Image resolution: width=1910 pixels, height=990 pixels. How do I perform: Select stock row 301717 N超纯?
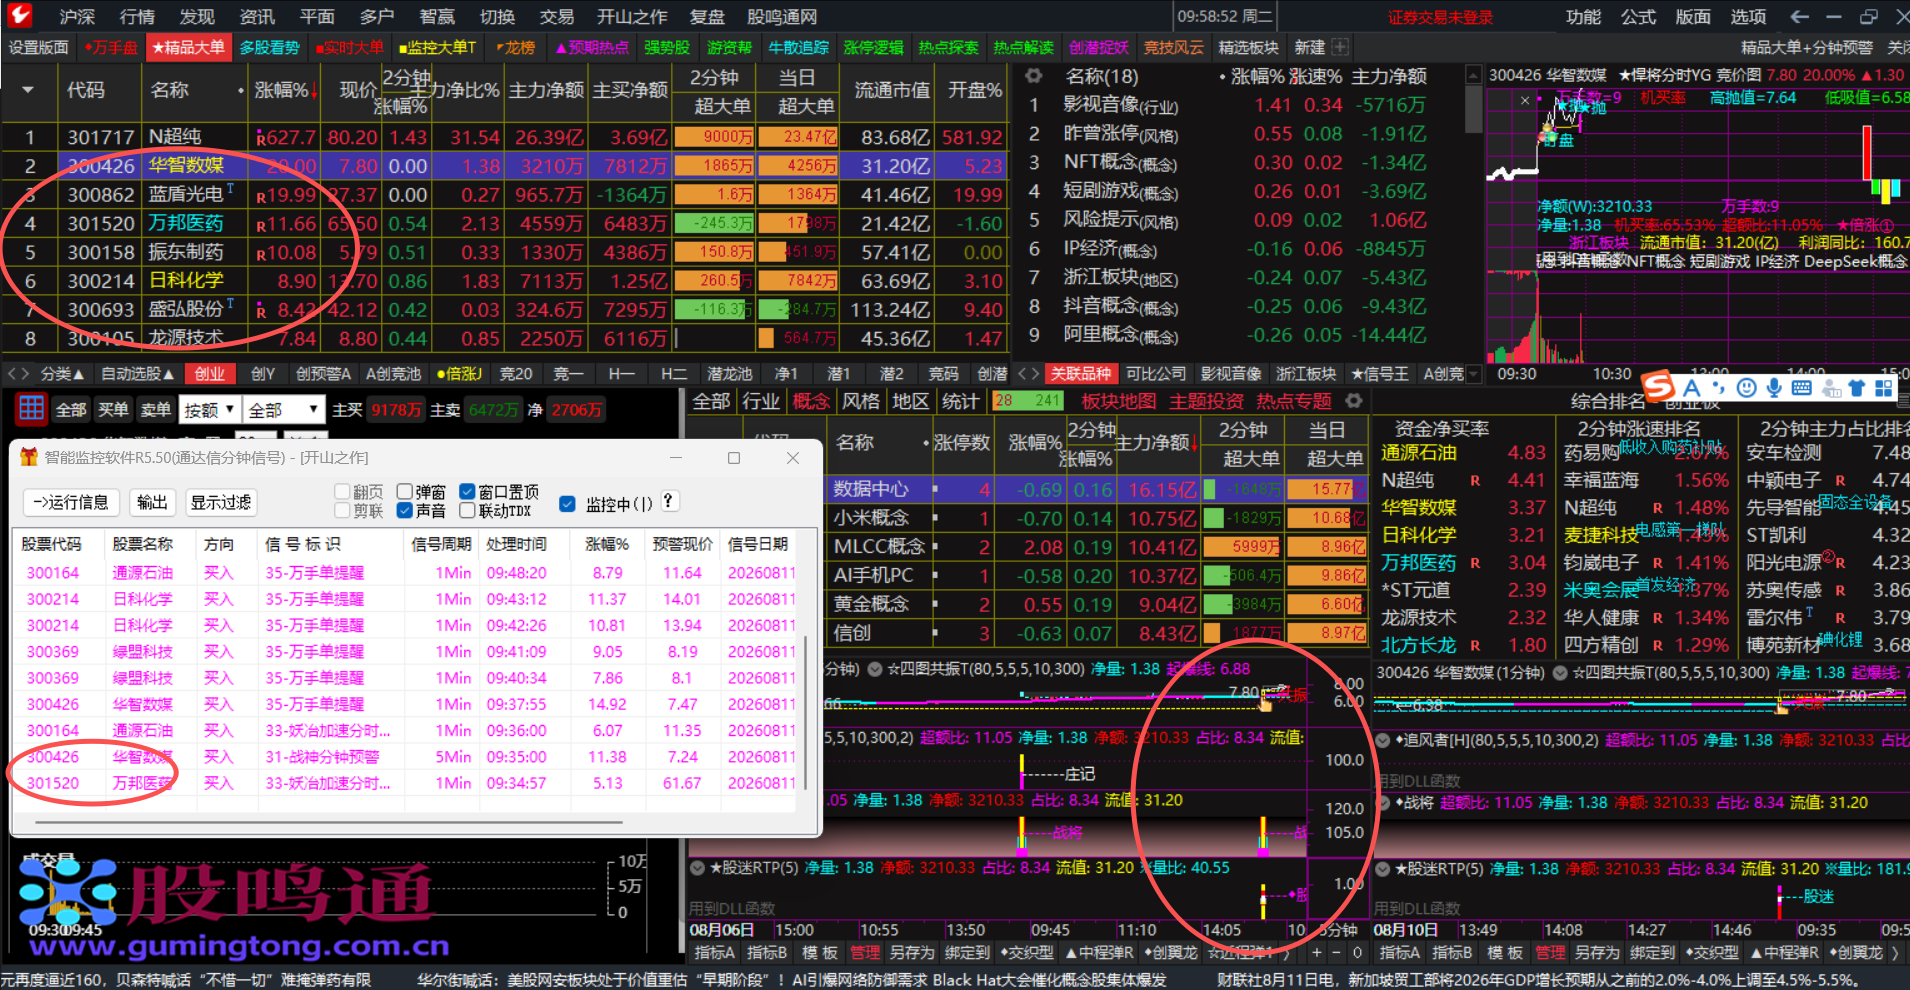504,137
